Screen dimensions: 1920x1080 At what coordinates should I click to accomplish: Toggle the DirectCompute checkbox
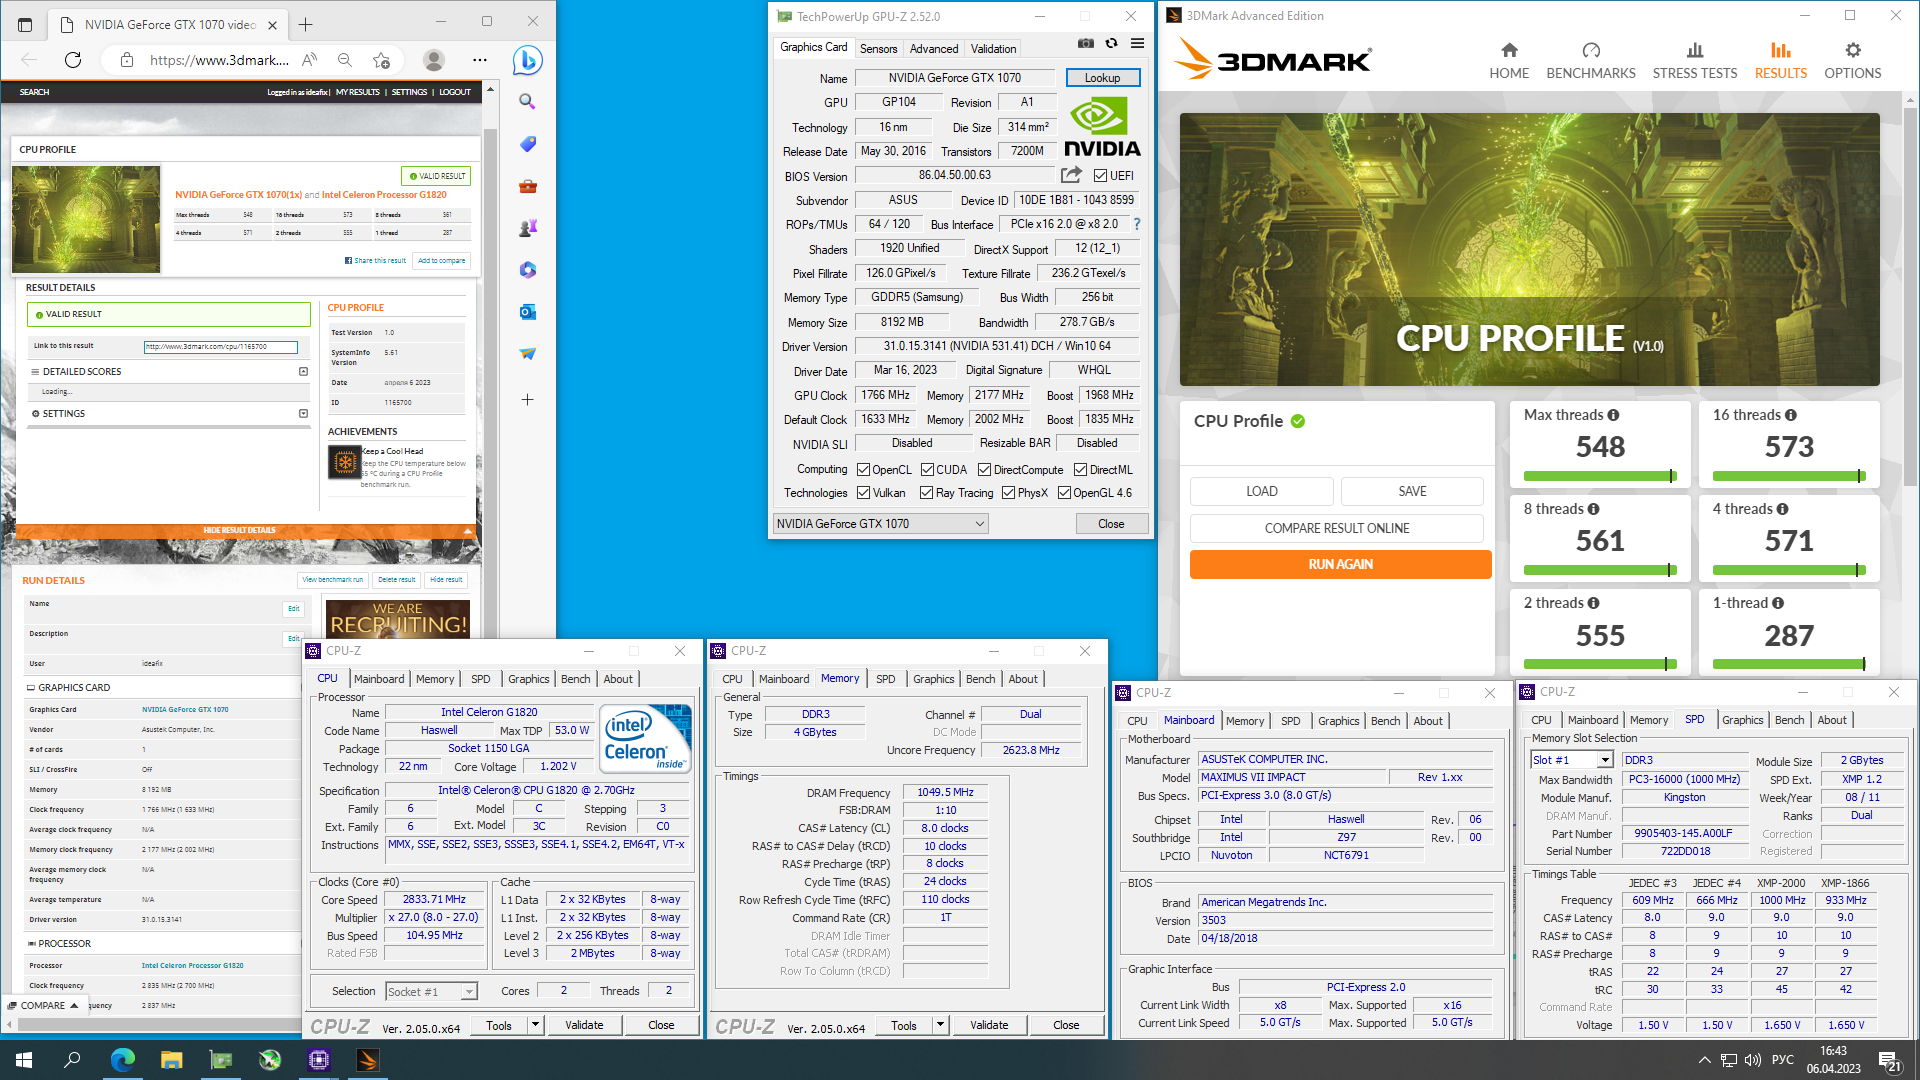(x=984, y=470)
